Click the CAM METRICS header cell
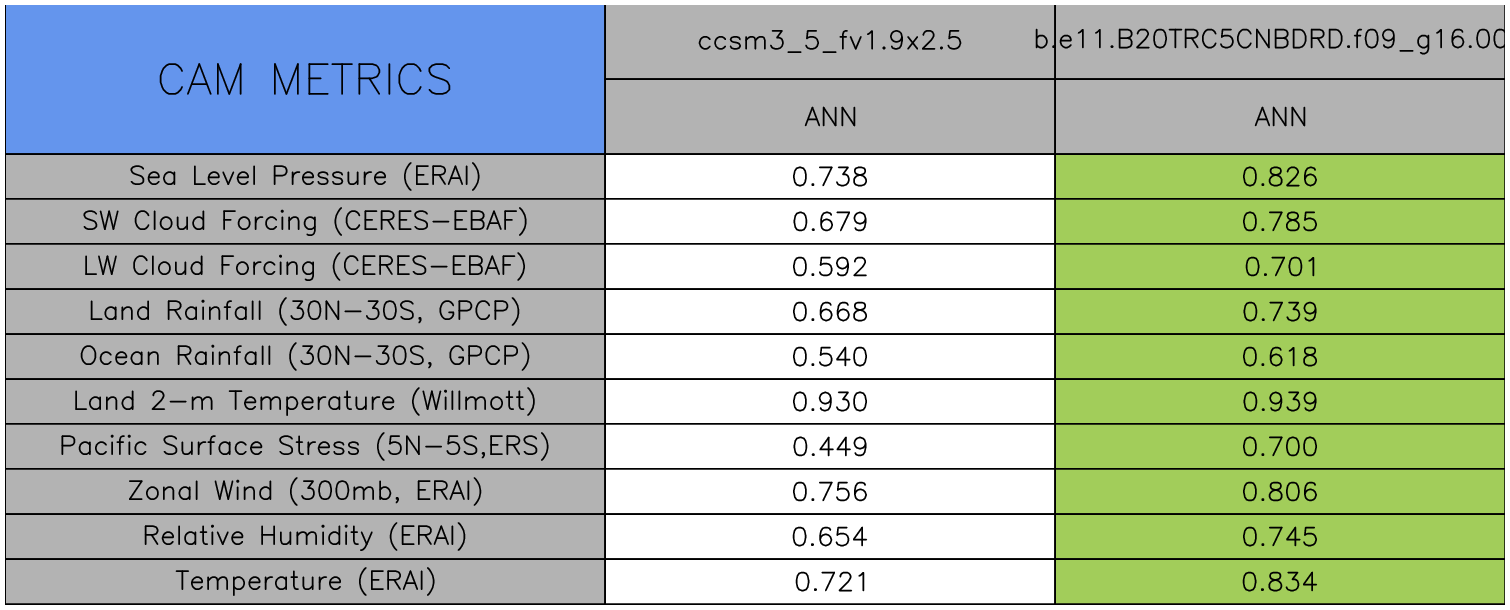This screenshot has width=1510, height=610. 305,80
